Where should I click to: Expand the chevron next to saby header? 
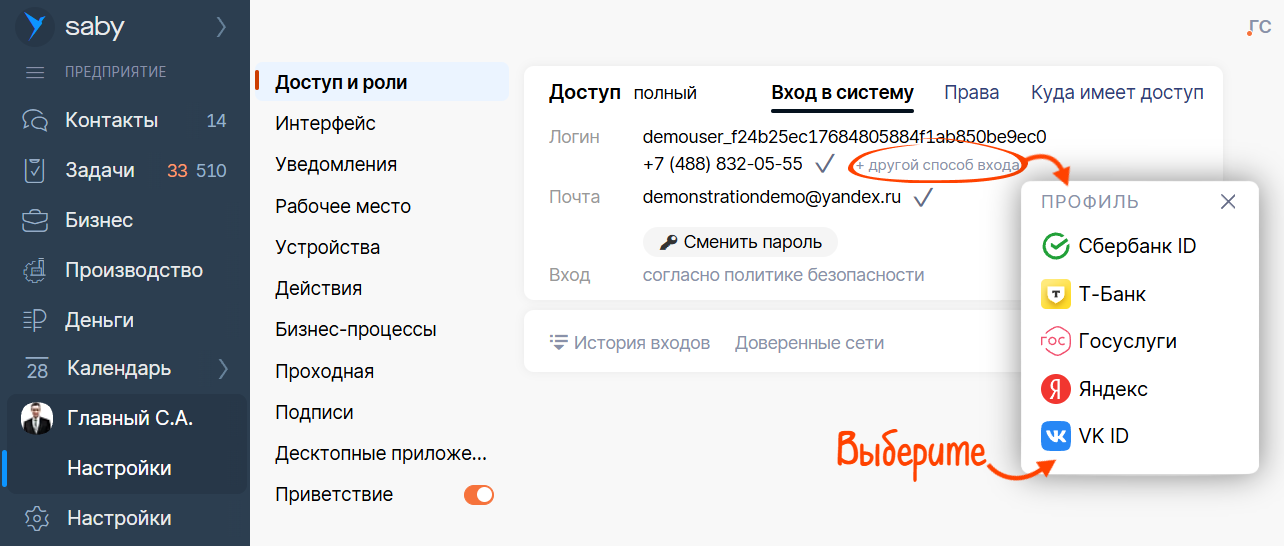coord(222,28)
